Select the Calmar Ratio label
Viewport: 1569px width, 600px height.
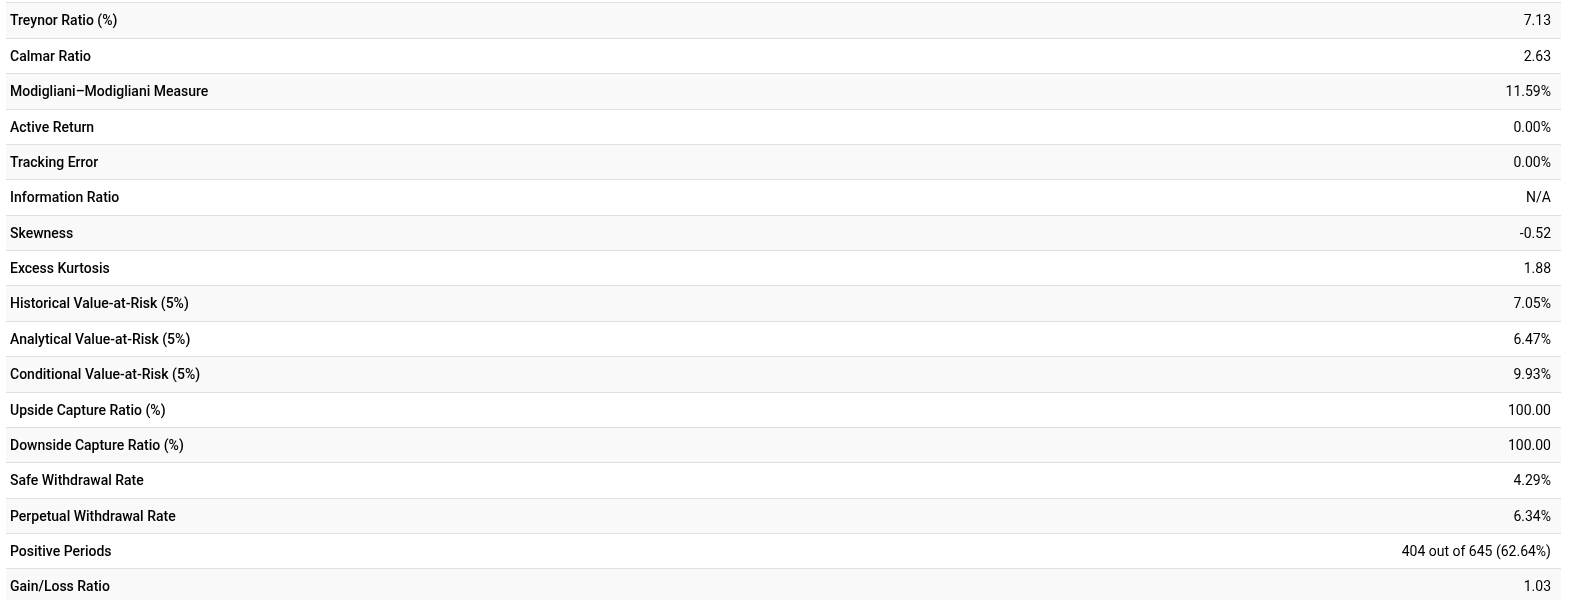[50, 56]
